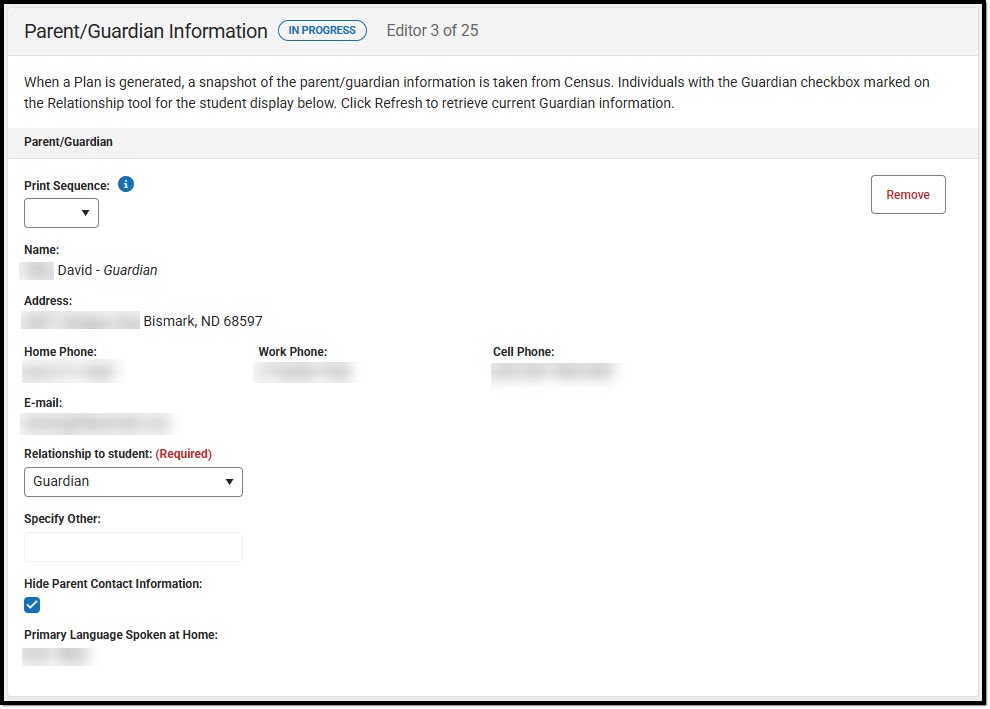This screenshot has width=990, height=709.
Task: Select the Parent/Guardian section header
Action: point(67,142)
